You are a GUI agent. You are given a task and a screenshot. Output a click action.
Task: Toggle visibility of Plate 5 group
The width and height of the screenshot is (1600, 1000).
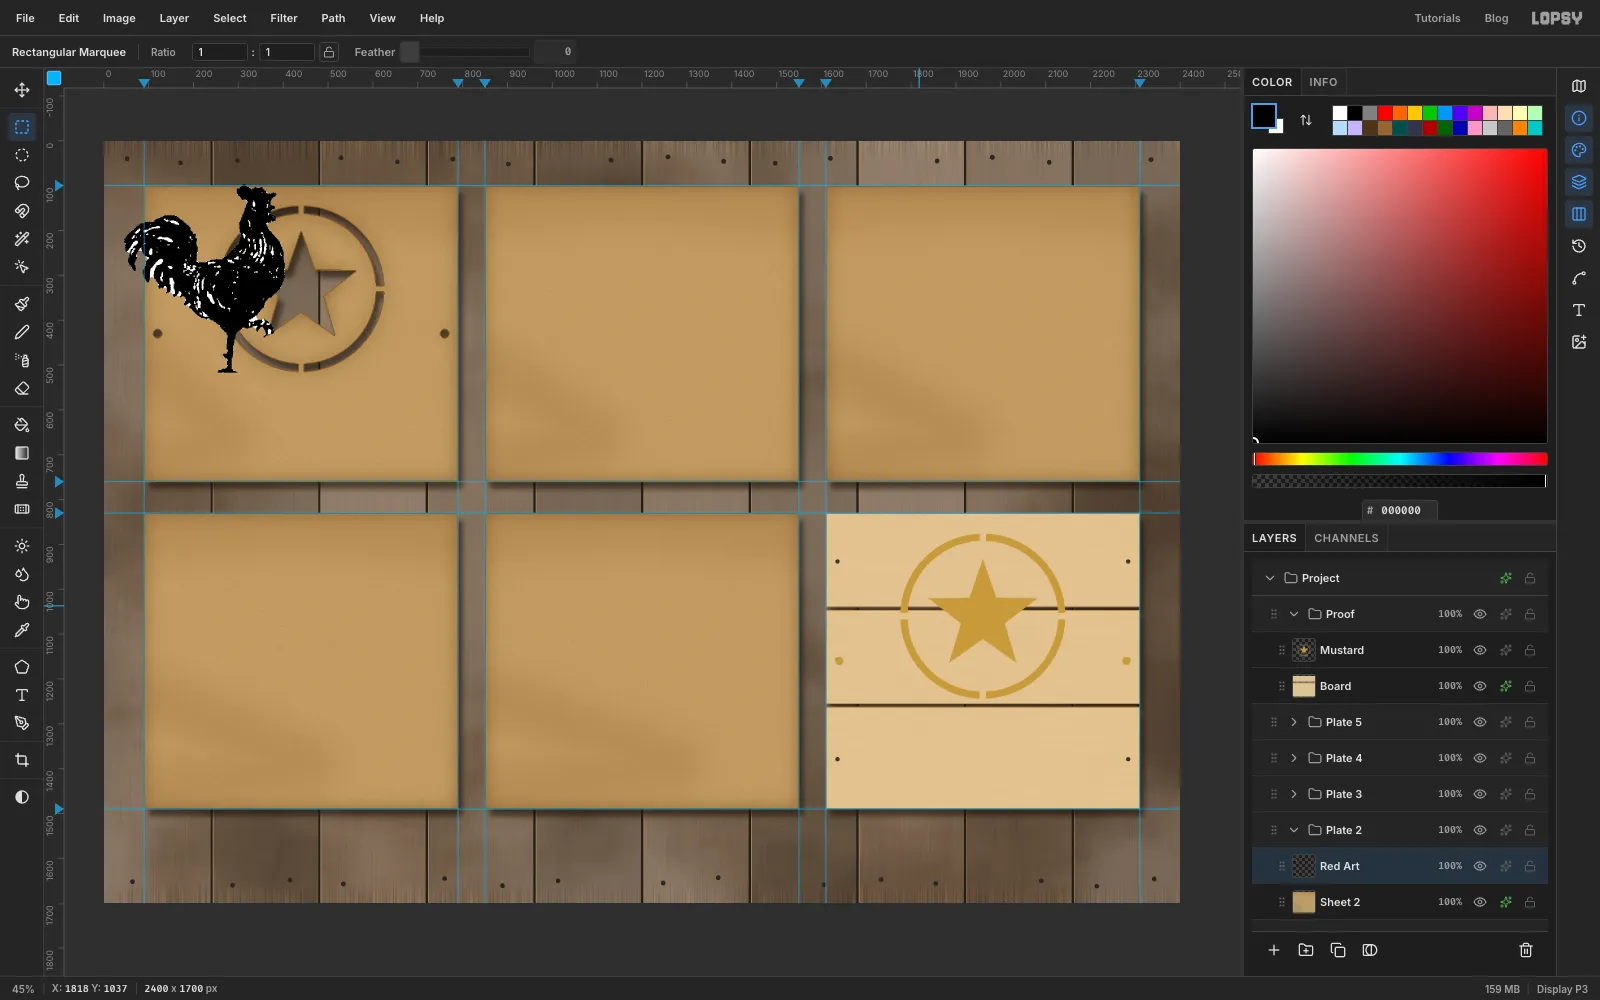(1480, 722)
